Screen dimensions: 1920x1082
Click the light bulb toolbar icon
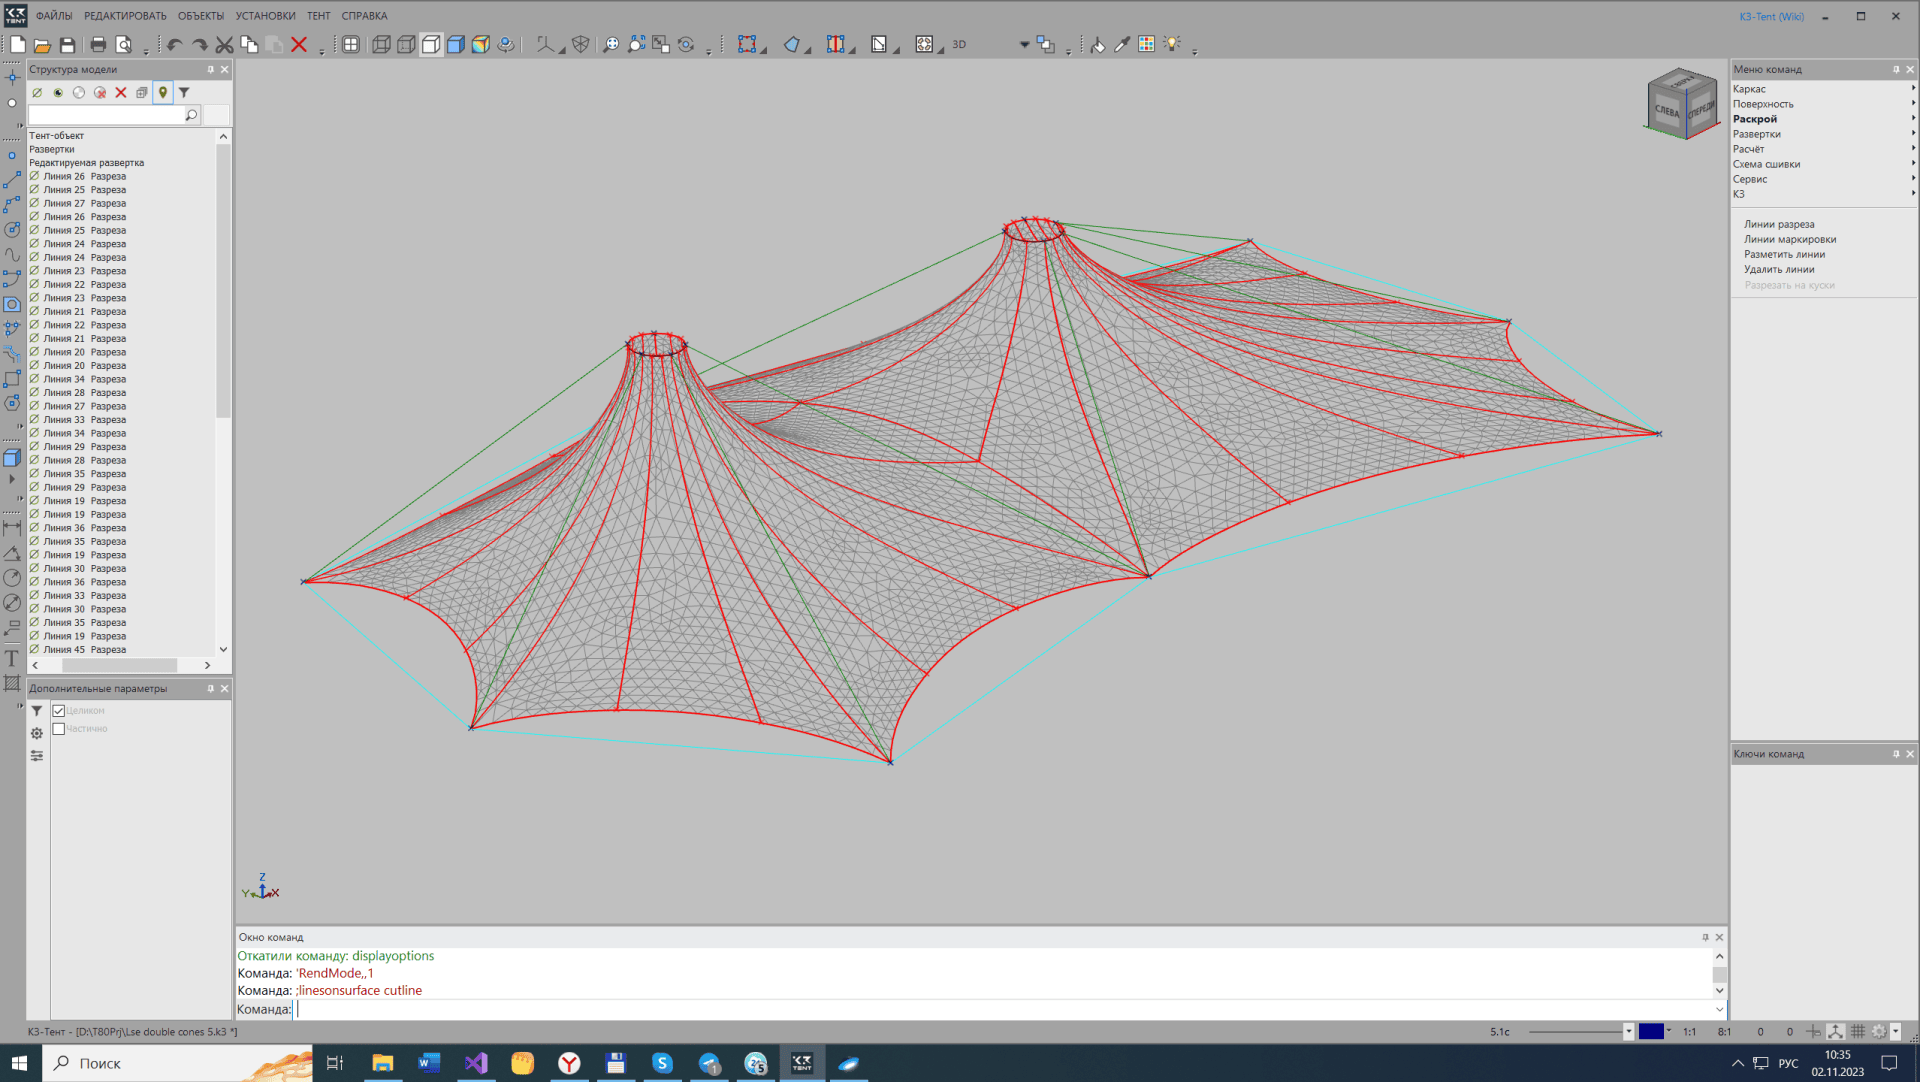click(1172, 44)
